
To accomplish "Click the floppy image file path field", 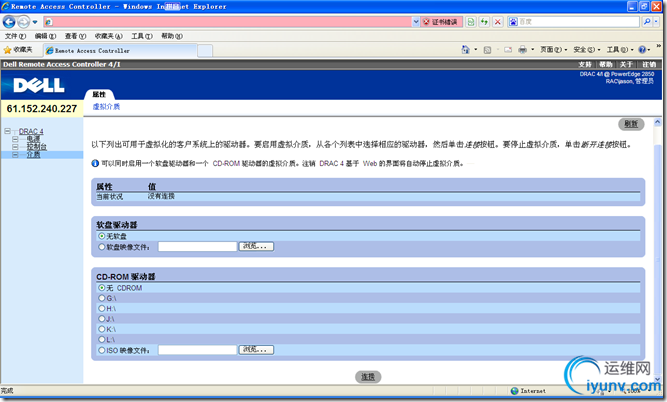I will point(197,246).
